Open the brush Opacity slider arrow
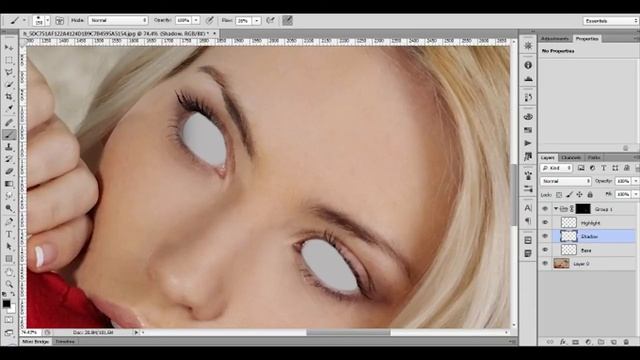This screenshot has height=360, width=640. point(196,20)
